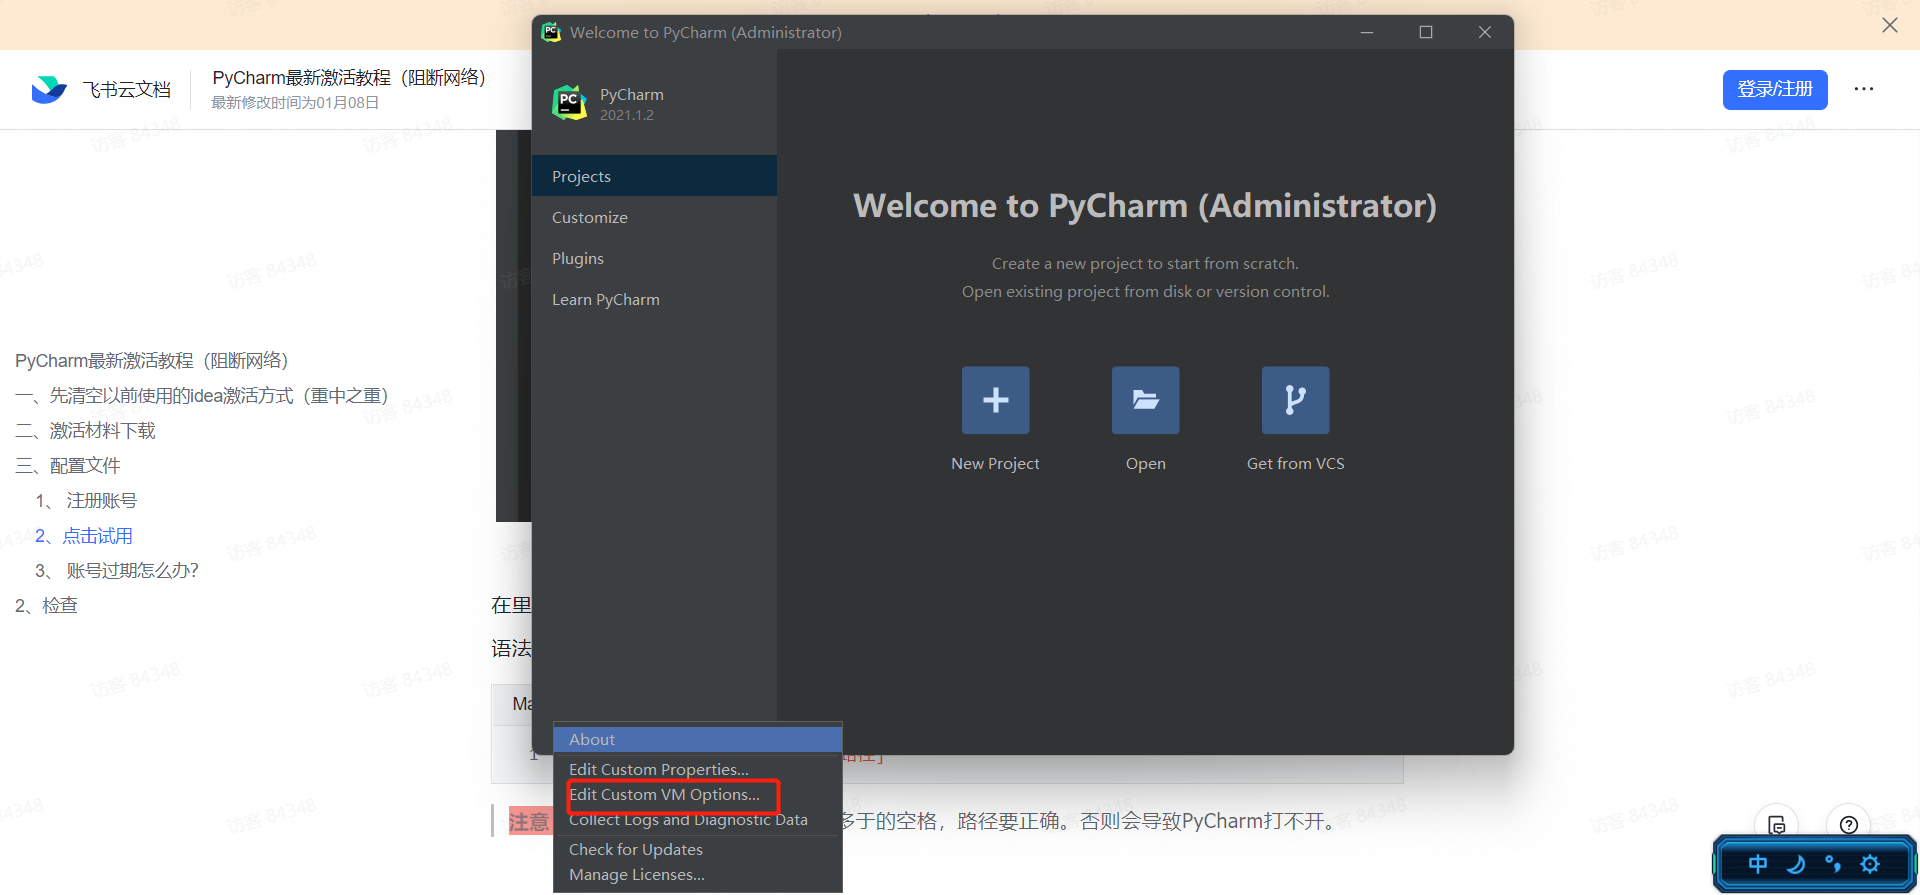Maximize the PyCharm welcome window

pyautogui.click(x=1426, y=32)
